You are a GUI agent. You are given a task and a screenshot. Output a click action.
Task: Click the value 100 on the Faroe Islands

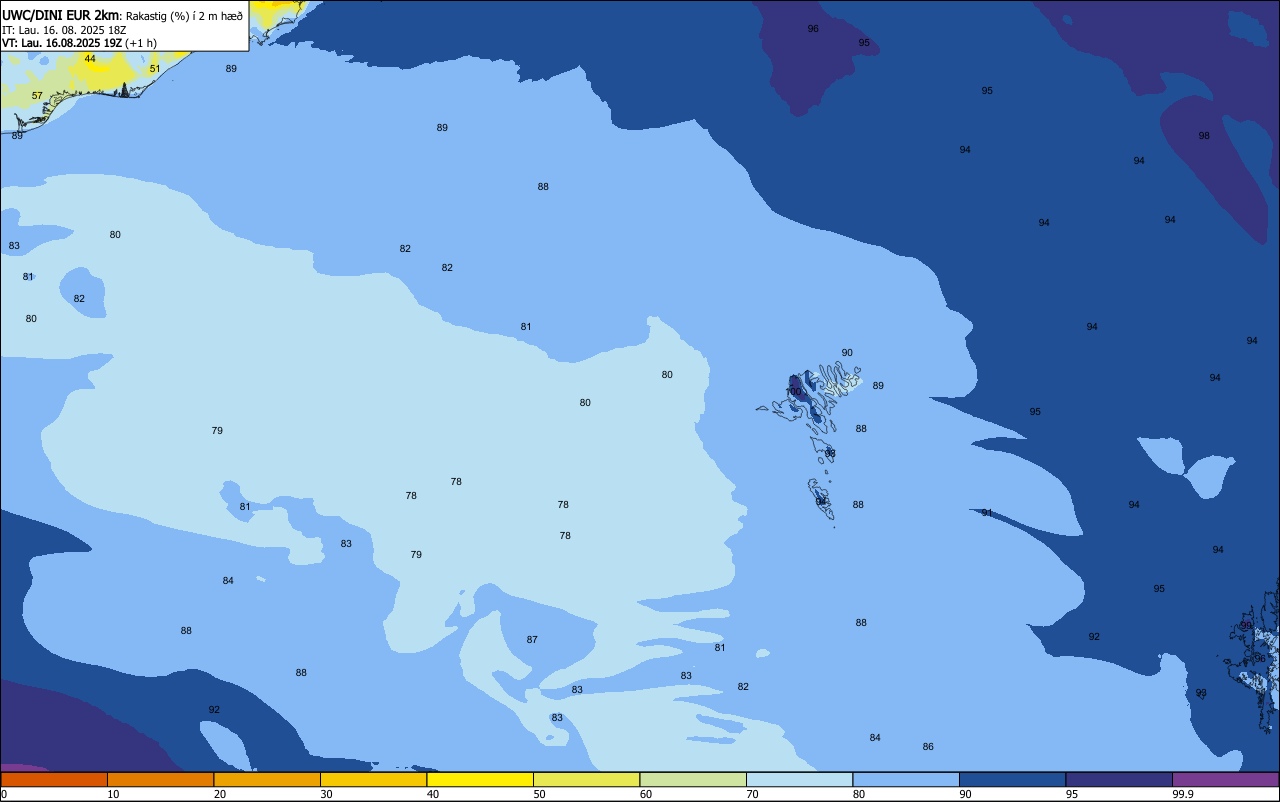[x=793, y=391]
